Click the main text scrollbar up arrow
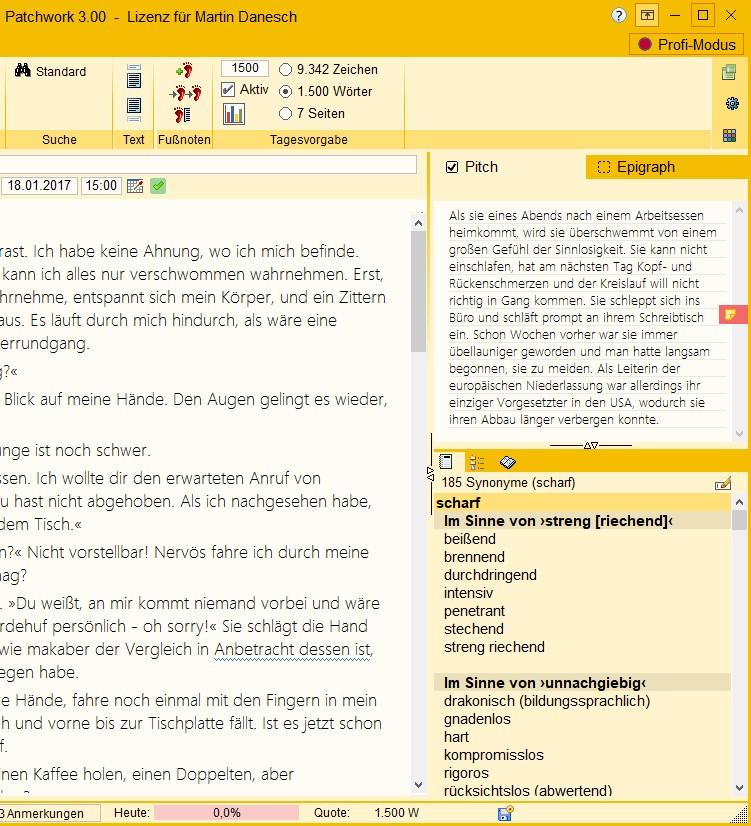751x826 pixels. 419,223
